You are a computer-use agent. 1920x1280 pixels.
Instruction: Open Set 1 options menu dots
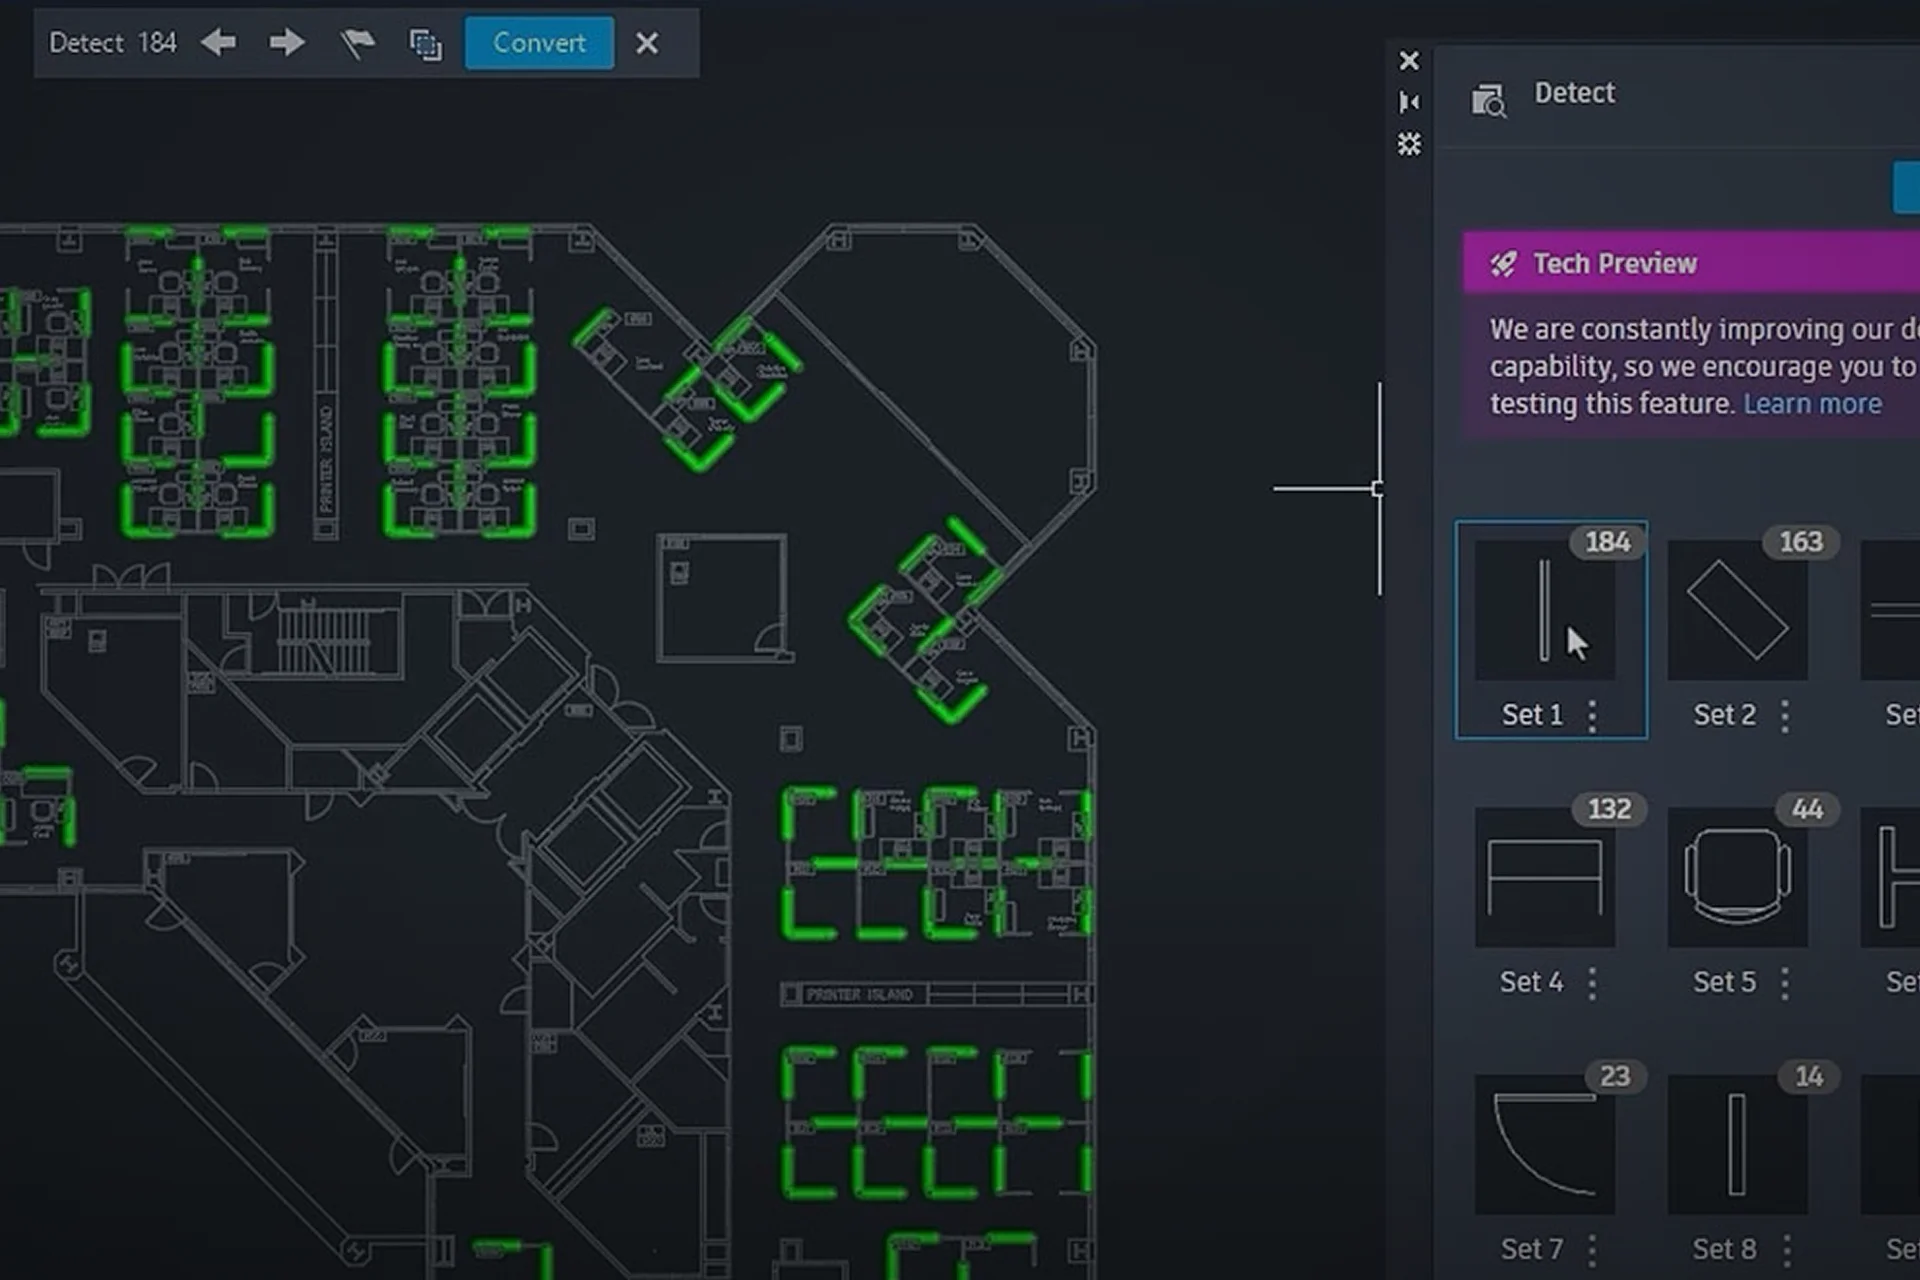[1592, 715]
